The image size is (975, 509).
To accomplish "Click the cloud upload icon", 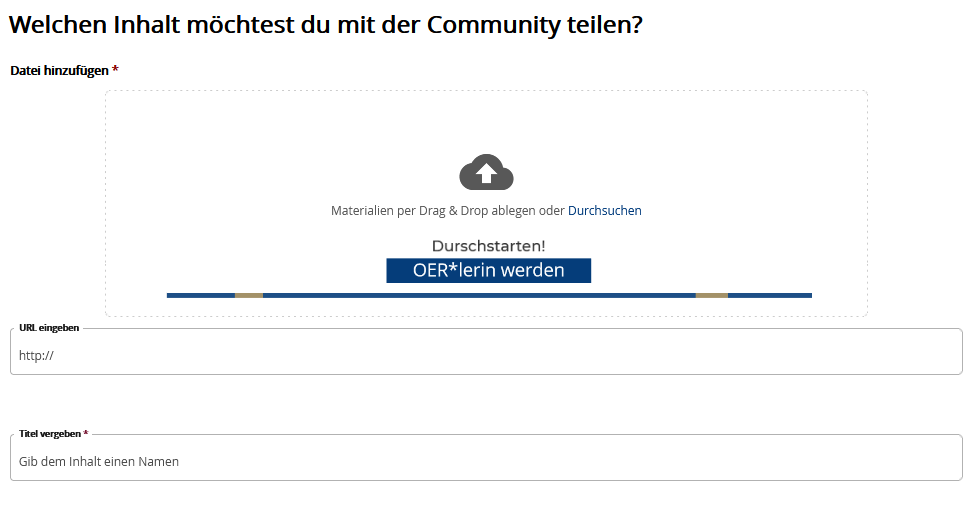I will click(486, 173).
